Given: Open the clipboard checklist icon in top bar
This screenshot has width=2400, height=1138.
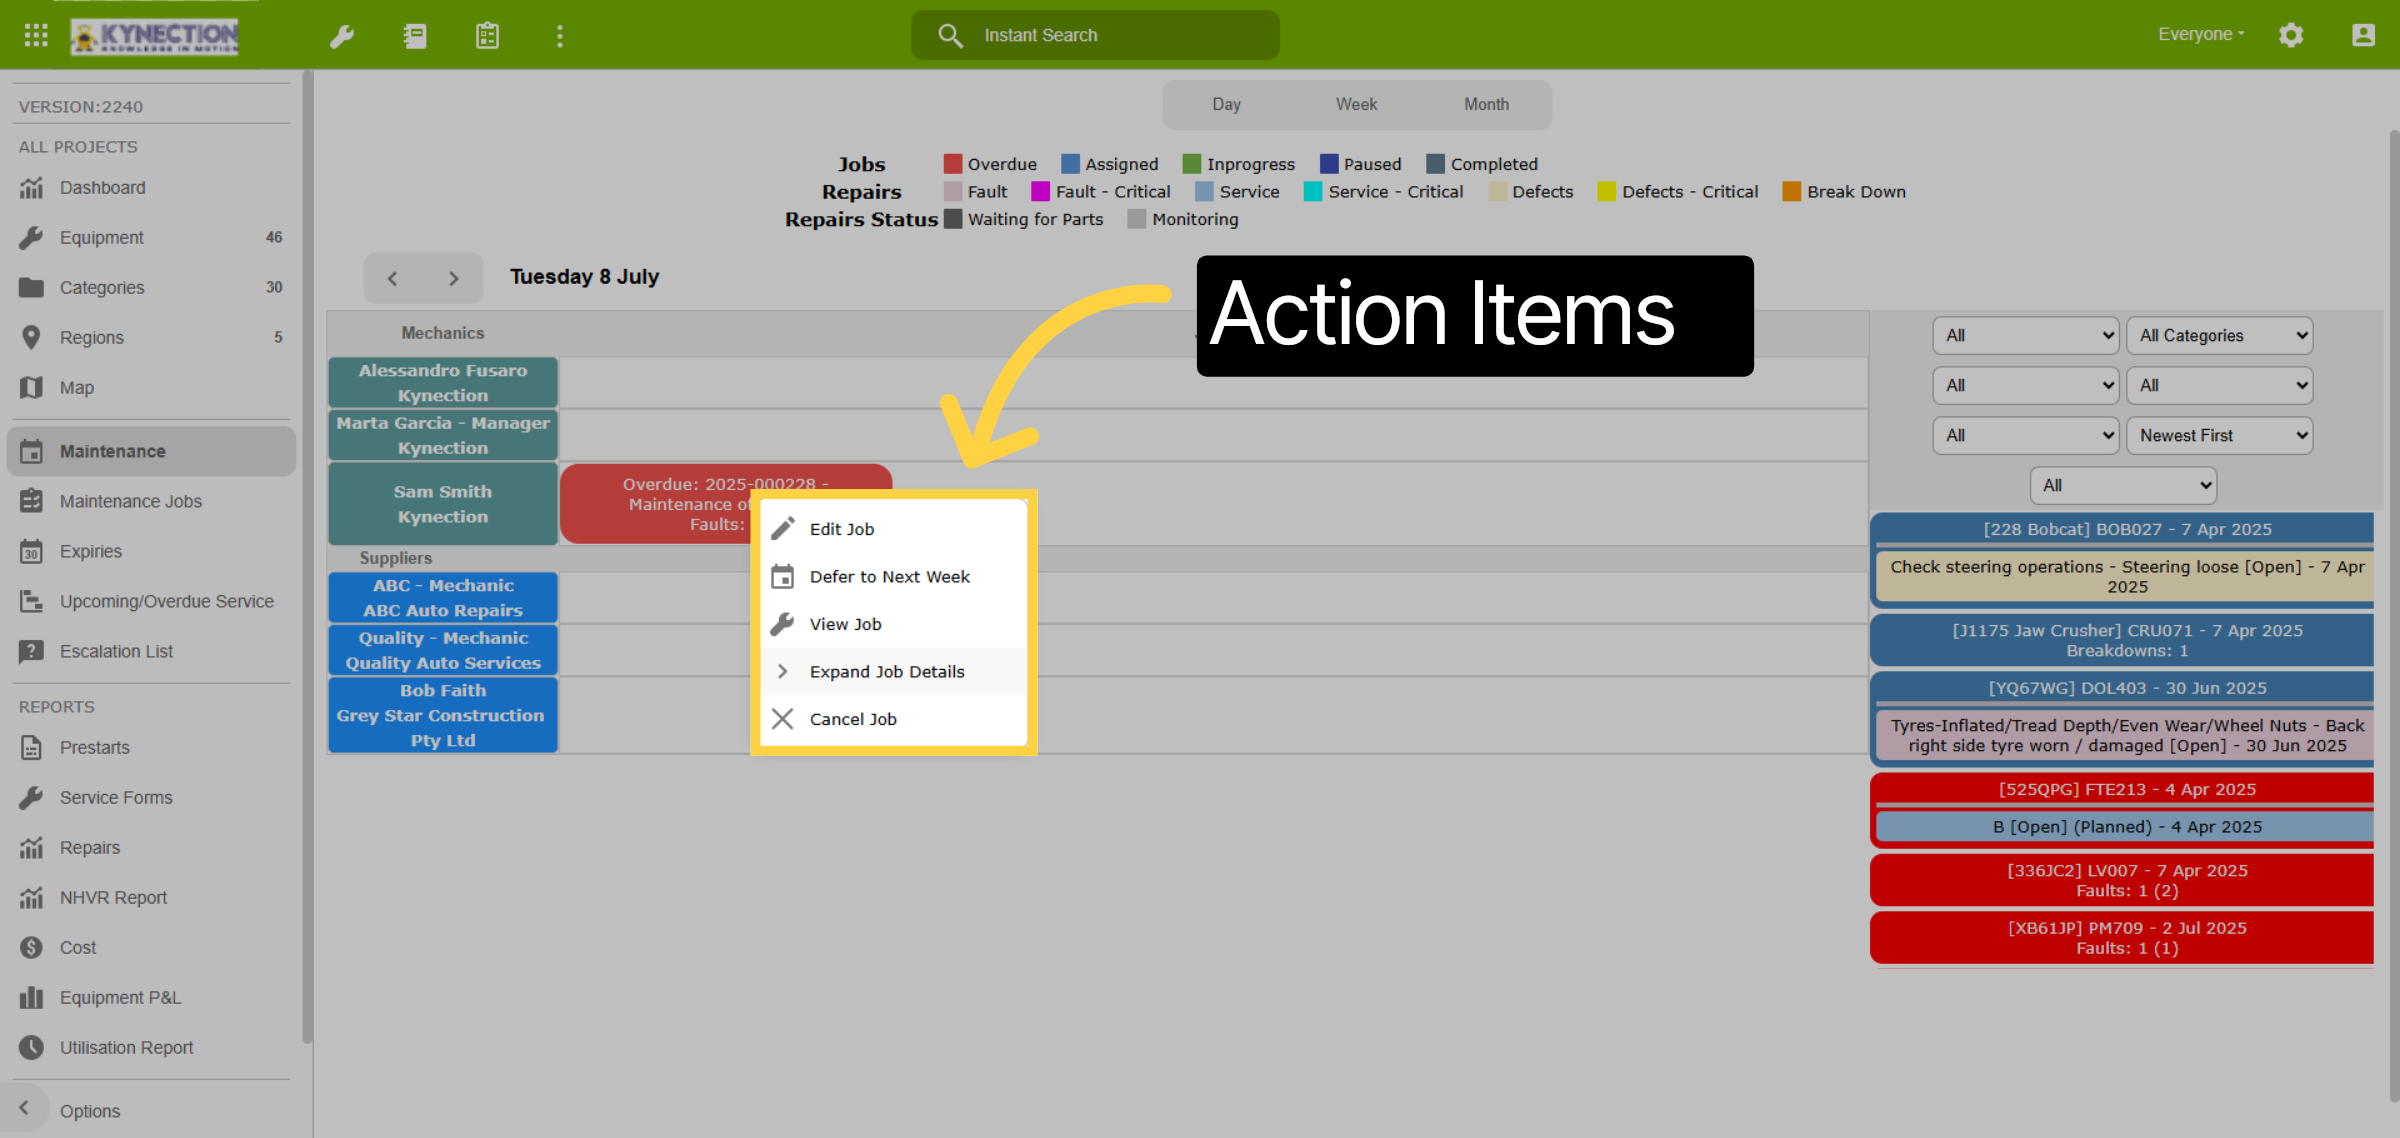Looking at the screenshot, I should coord(487,36).
